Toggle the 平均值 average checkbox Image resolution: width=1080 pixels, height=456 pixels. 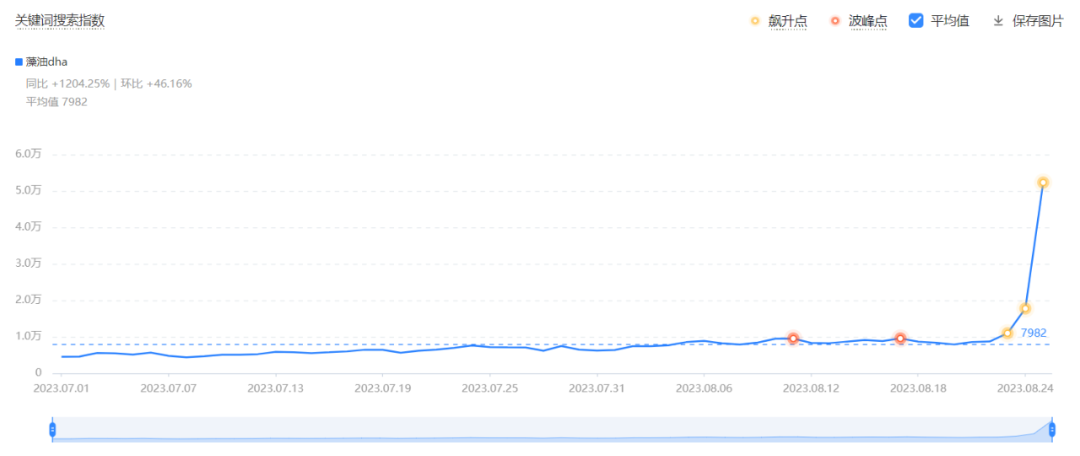(x=917, y=21)
